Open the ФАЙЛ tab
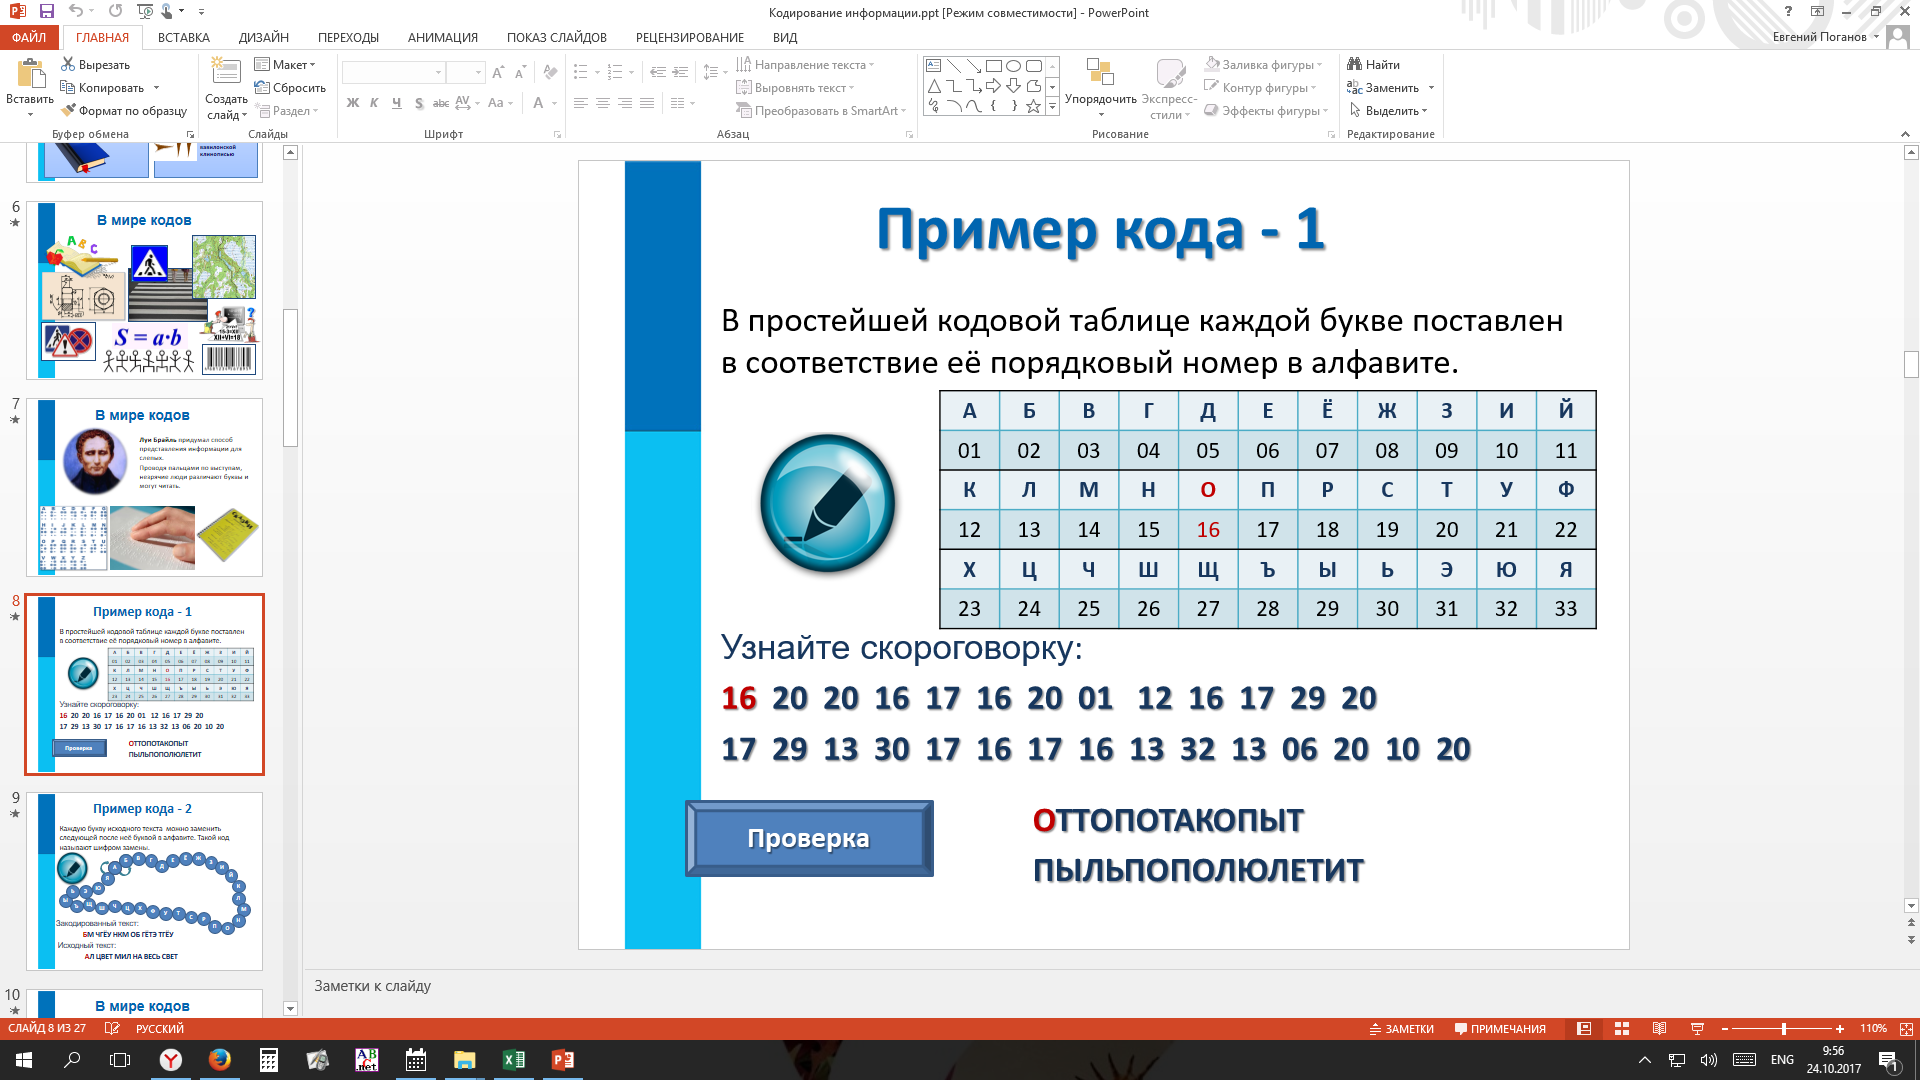 click(29, 37)
